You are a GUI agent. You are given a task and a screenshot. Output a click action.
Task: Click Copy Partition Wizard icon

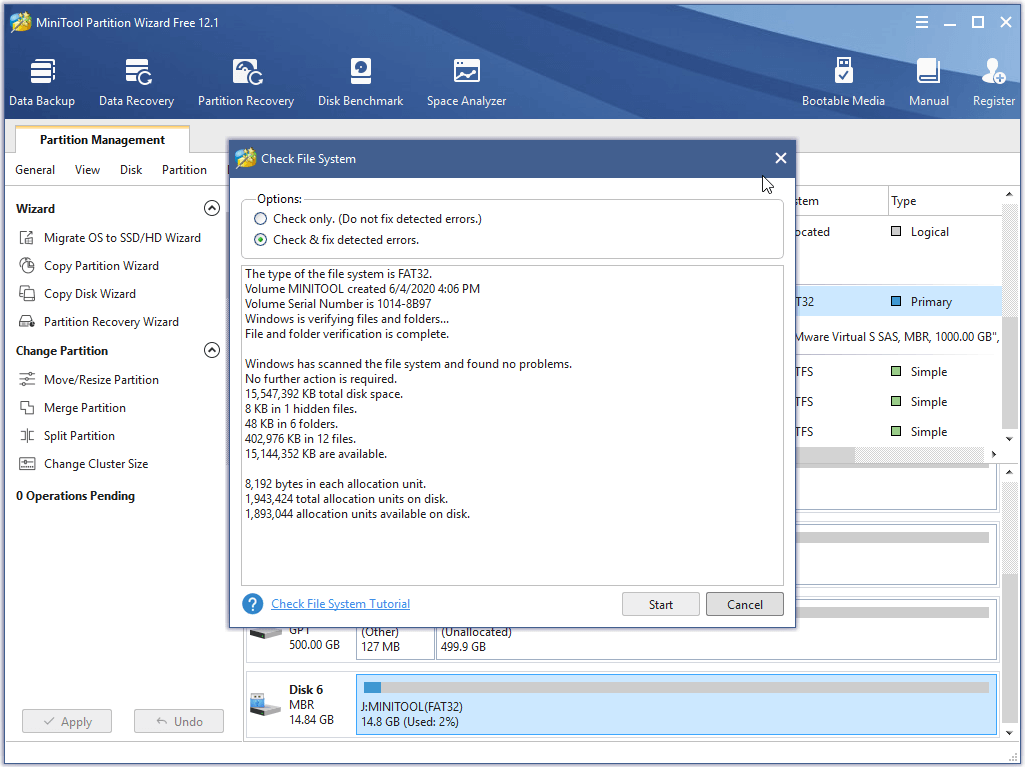pos(27,266)
